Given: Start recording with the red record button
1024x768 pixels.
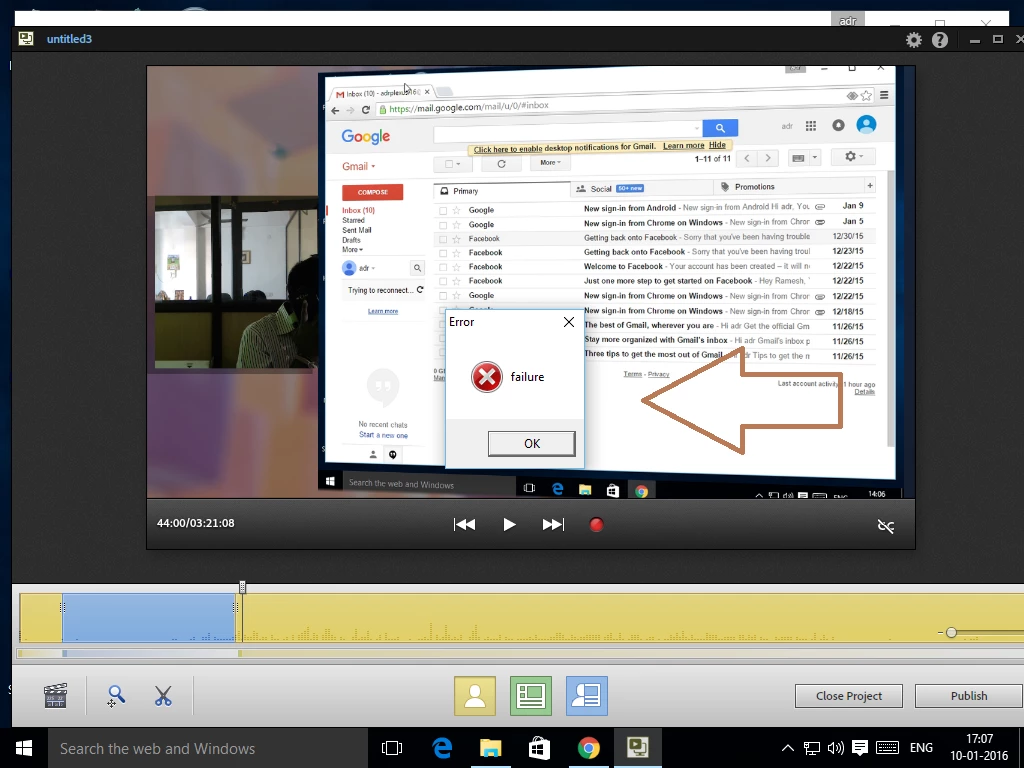Looking at the screenshot, I should click(x=596, y=524).
